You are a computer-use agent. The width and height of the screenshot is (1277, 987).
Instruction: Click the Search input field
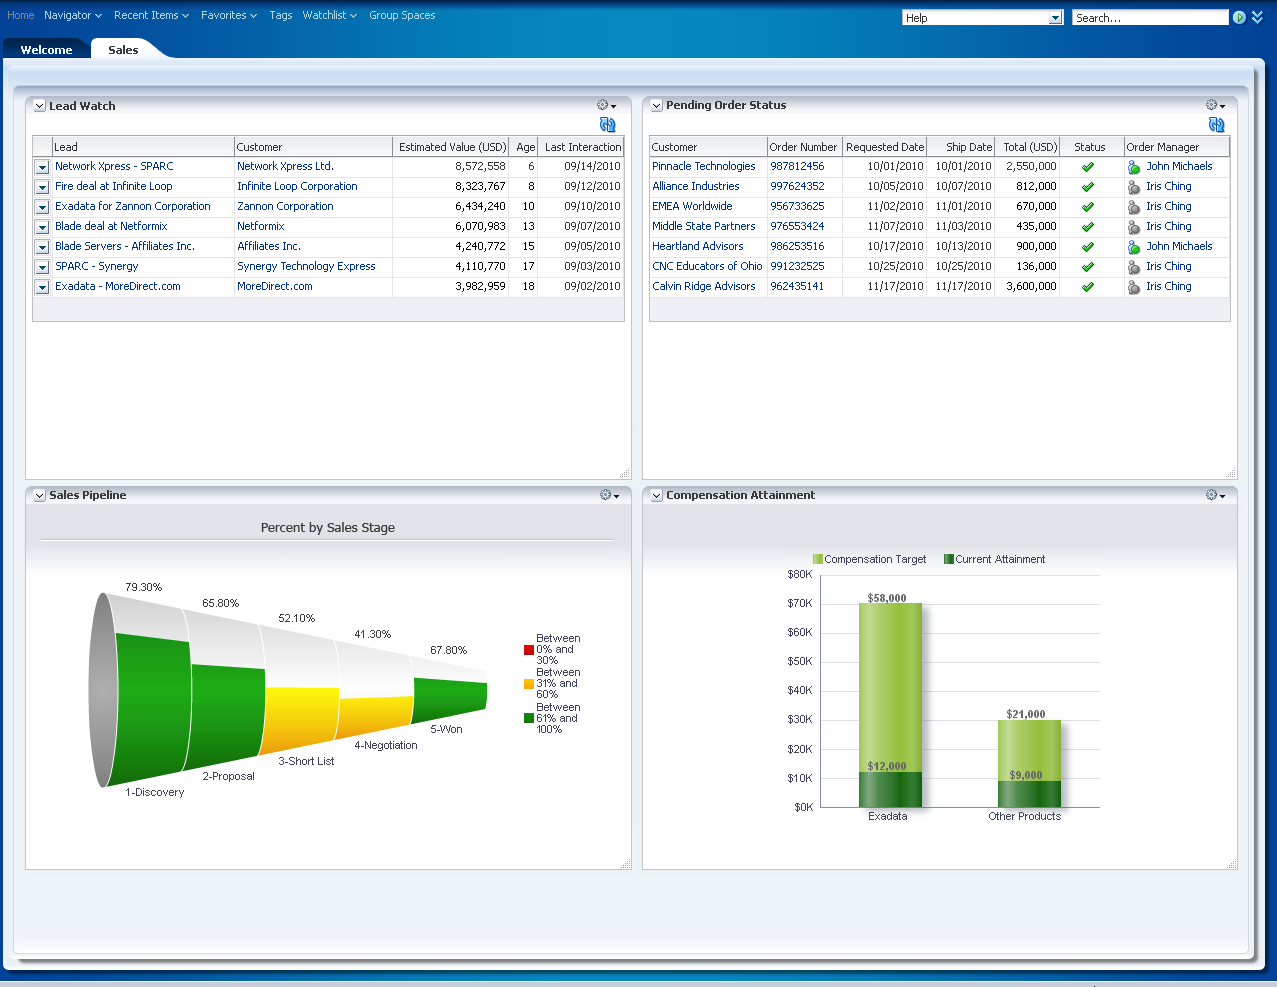(1149, 18)
